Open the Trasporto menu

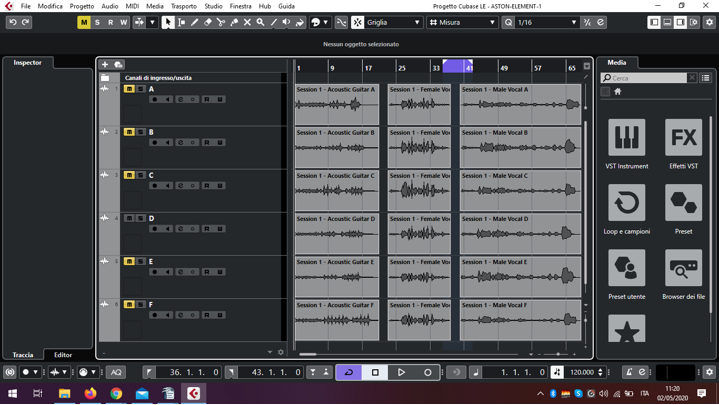[184, 6]
